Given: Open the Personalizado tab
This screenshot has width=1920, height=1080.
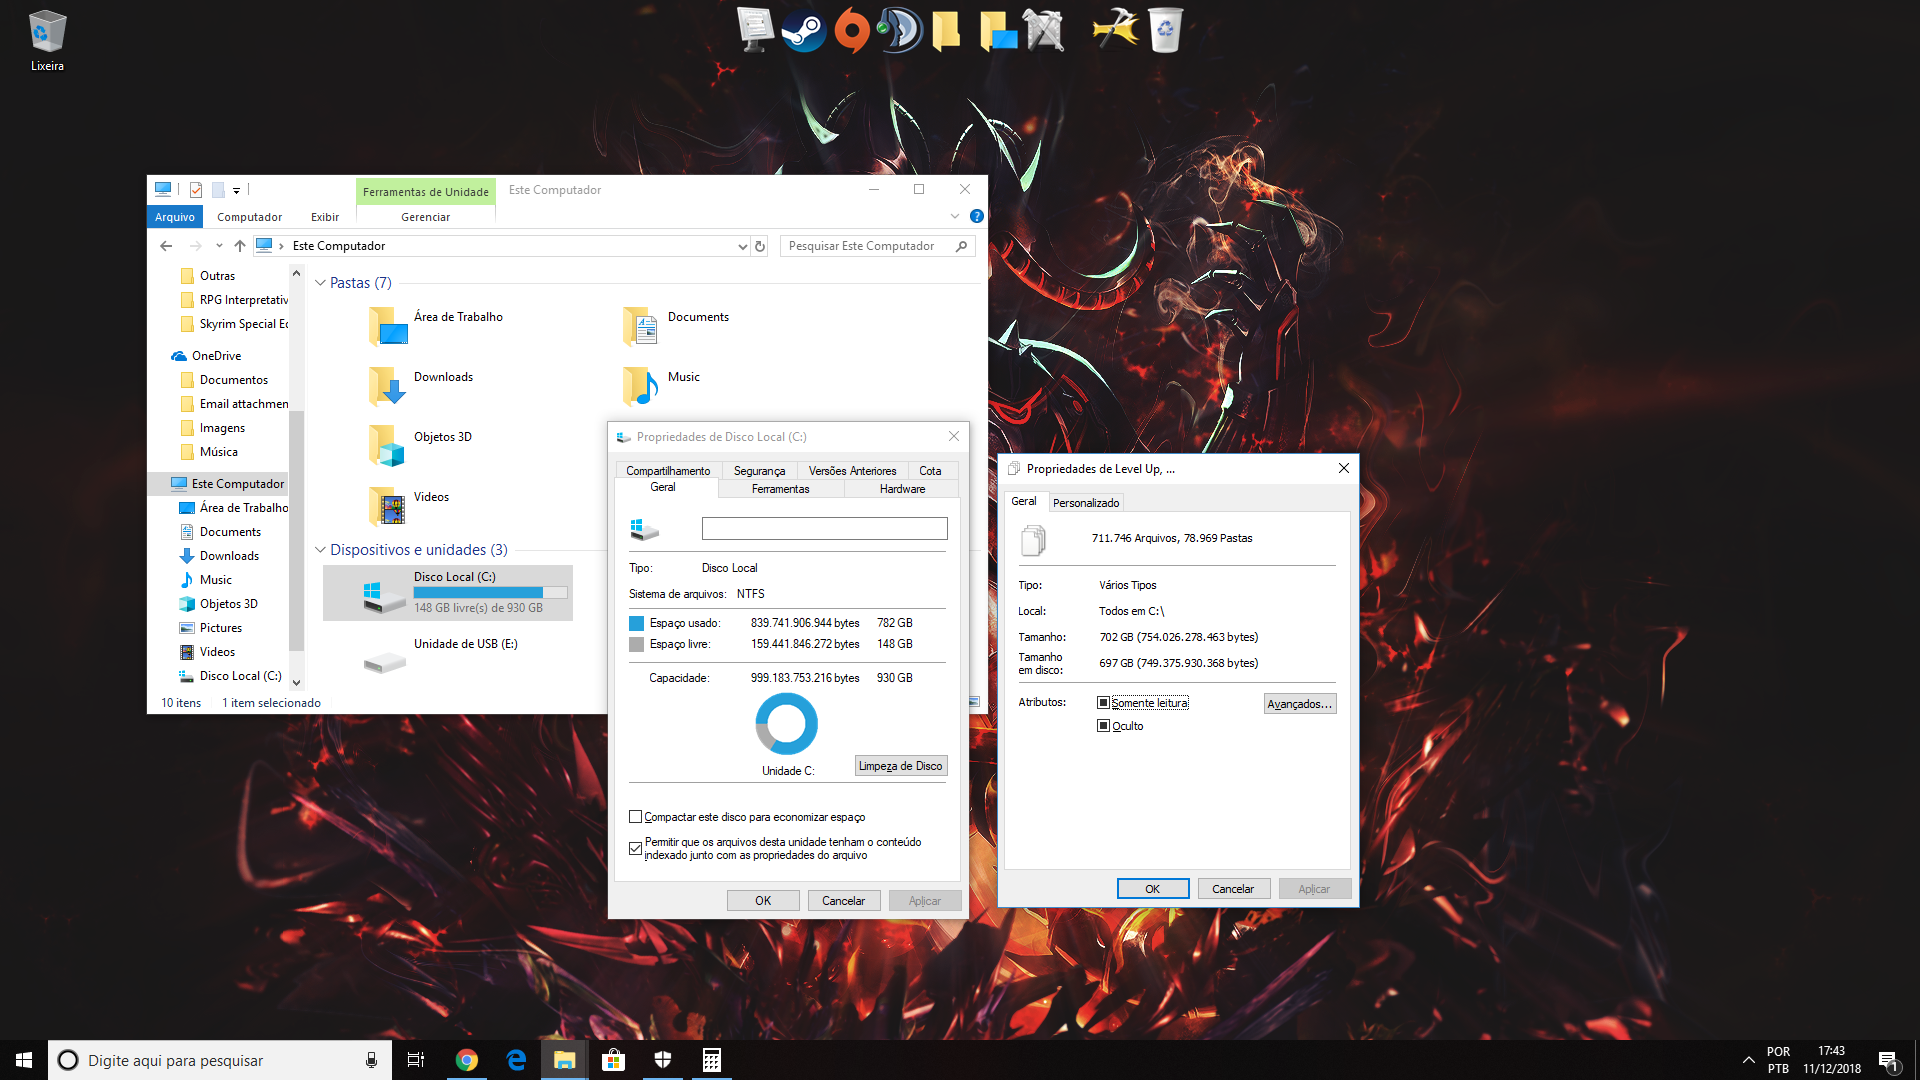Looking at the screenshot, I should (x=1085, y=503).
